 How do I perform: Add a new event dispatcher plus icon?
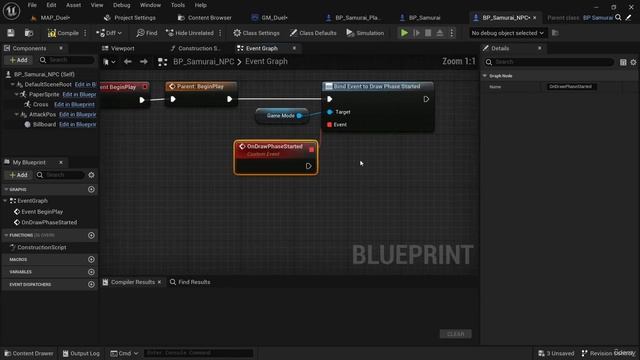91,284
